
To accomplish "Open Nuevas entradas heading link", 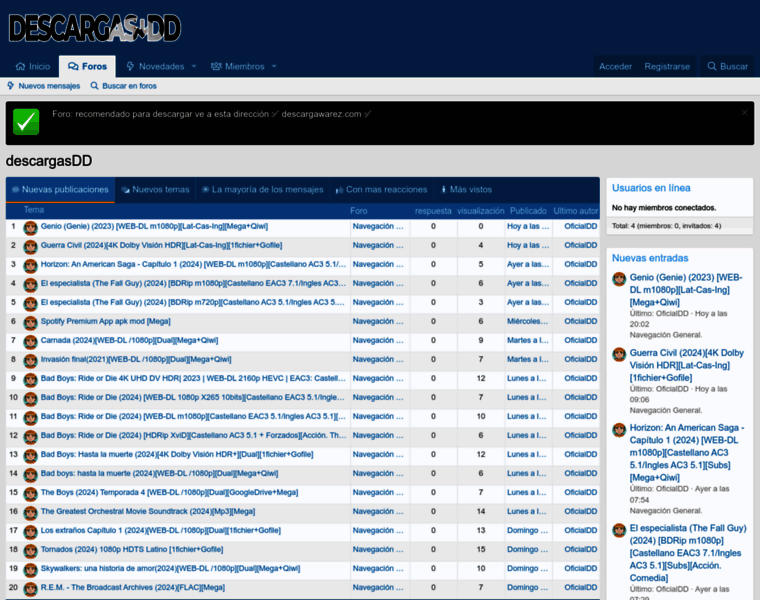I will [650, 258].
